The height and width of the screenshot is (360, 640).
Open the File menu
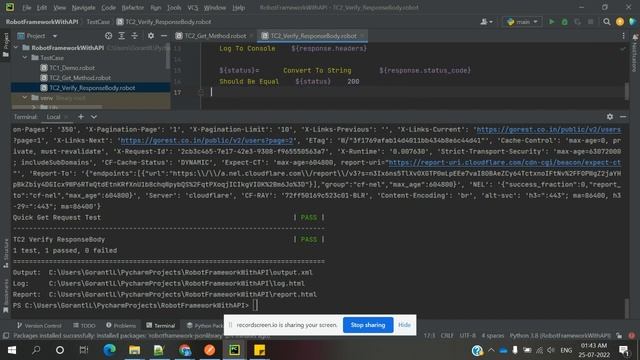27,7
